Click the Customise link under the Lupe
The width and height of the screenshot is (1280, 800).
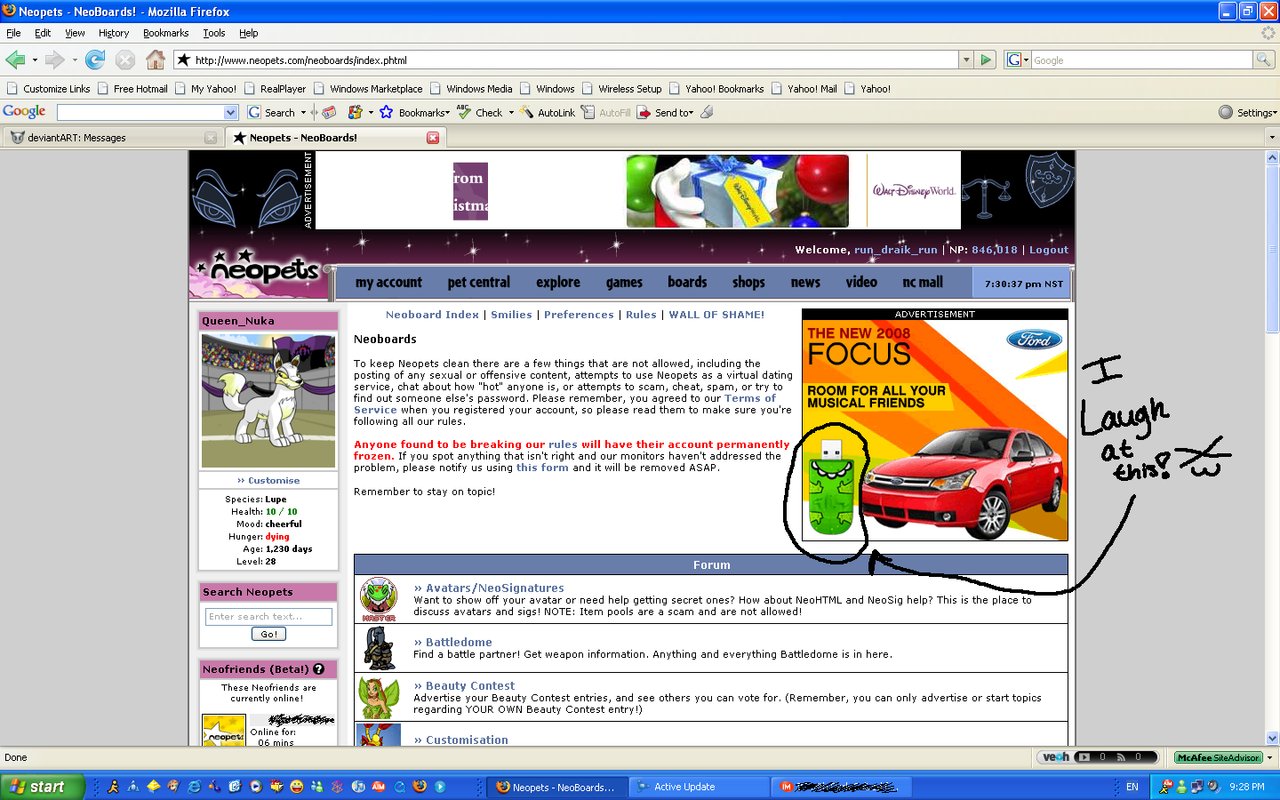pyautogui.click(x=268, y=480)
